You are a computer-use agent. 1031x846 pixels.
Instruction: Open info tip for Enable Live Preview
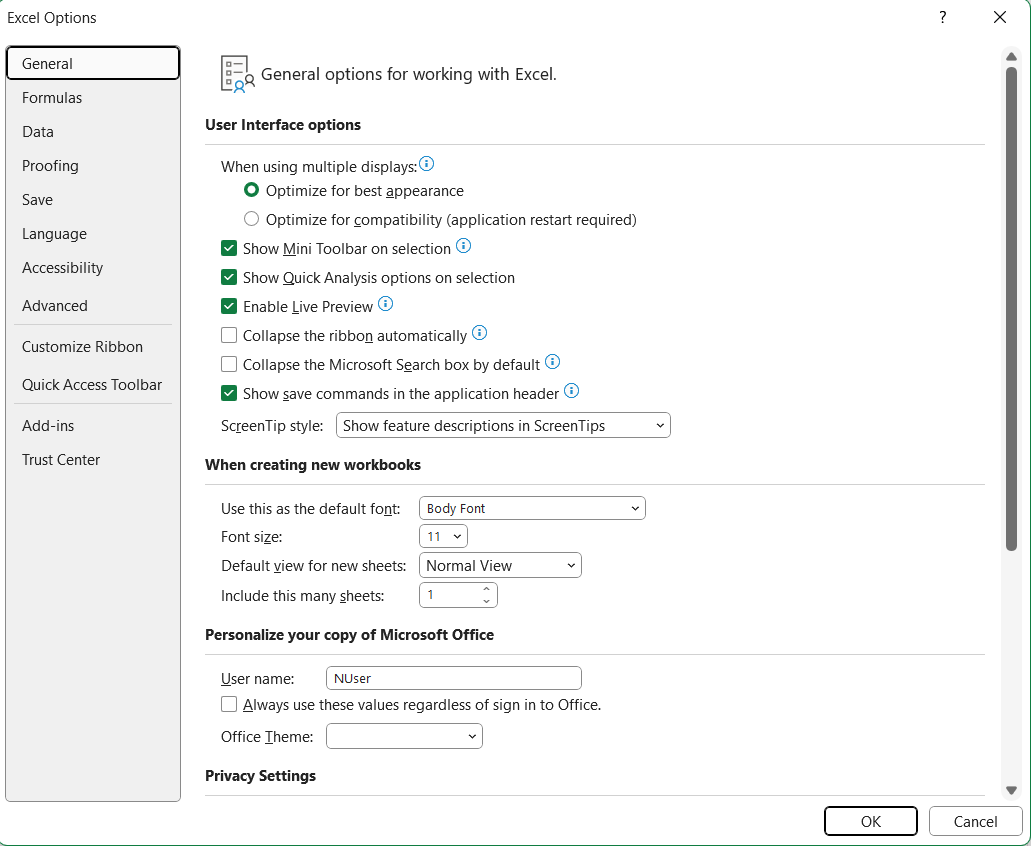click(x=385, y=304)
